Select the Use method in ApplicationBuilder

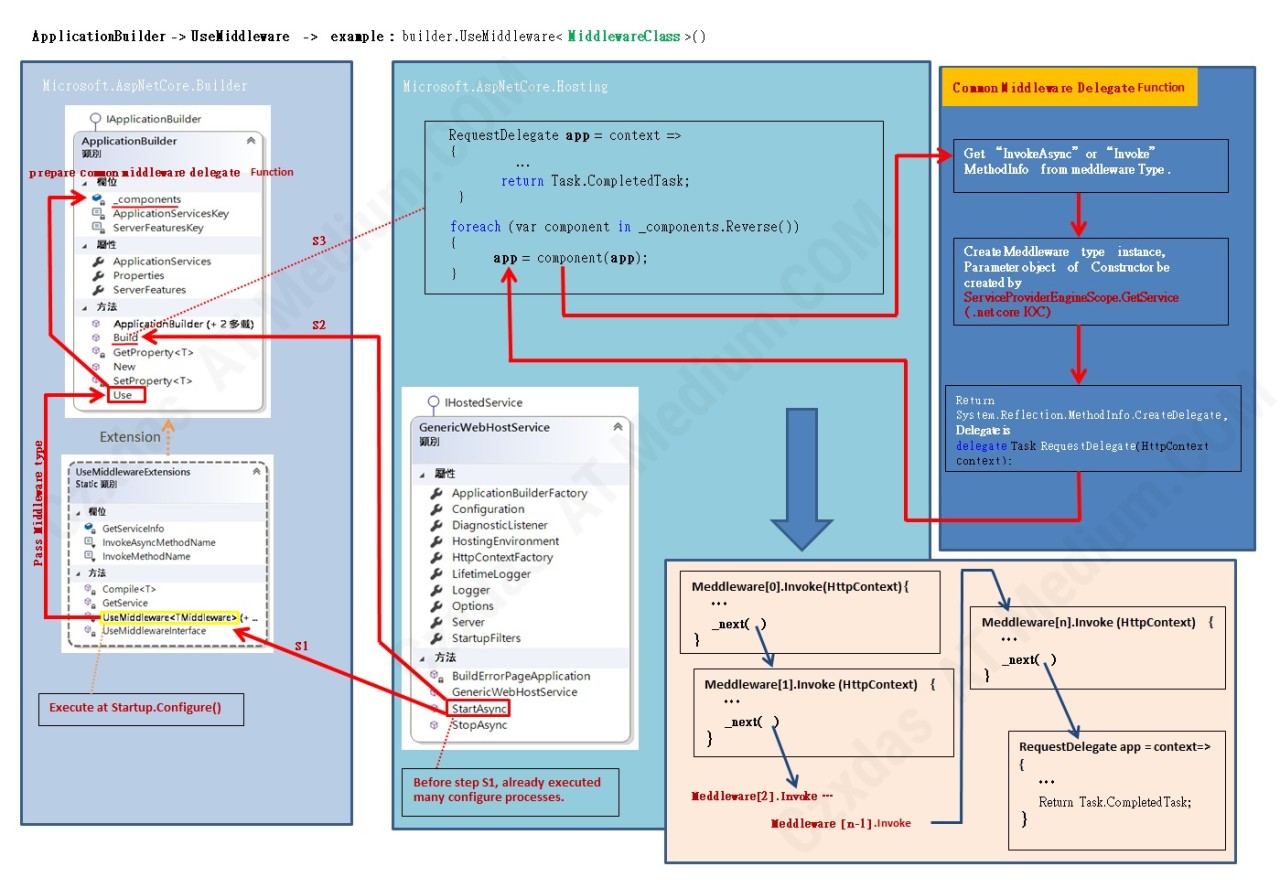(122, 395)
